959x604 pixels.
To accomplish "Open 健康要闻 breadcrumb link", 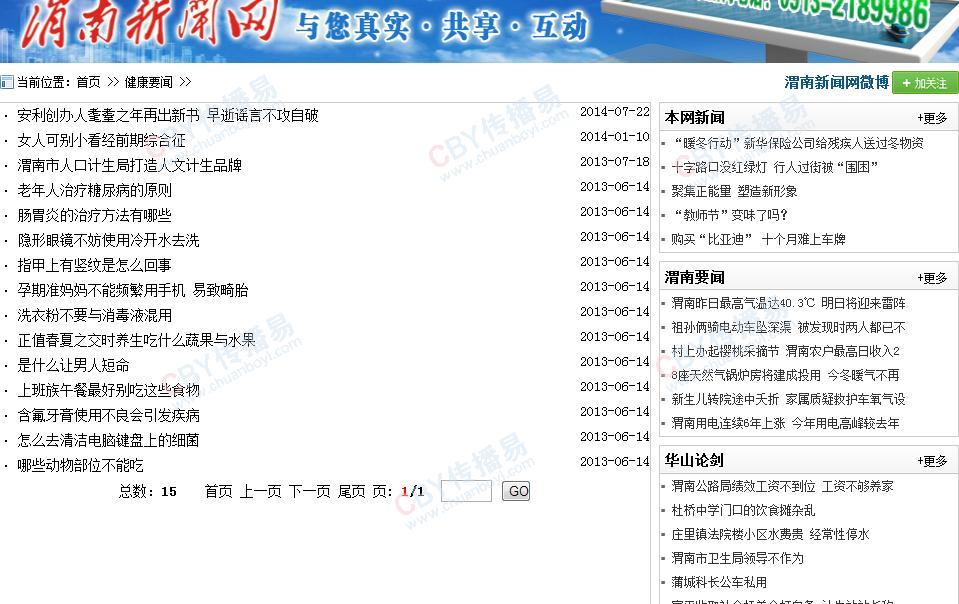I will pyautogui.click(x=148, y=82).
